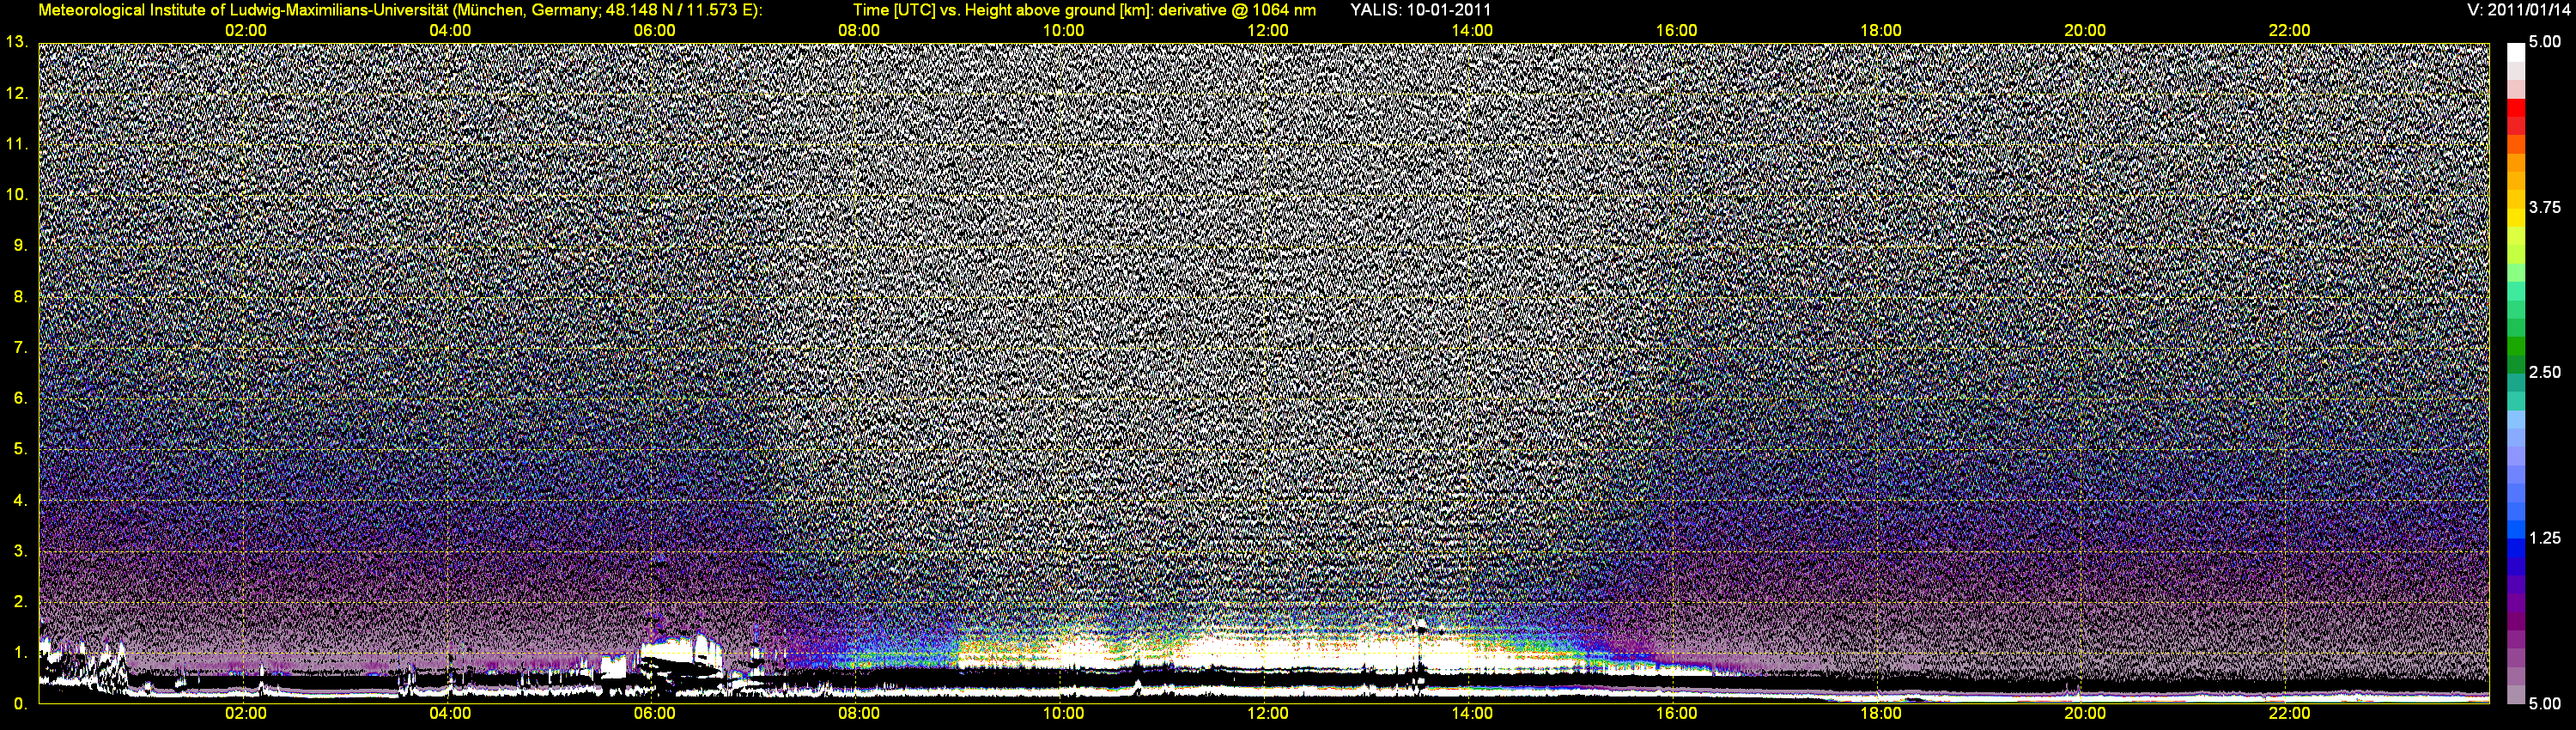Click the 8. km height axis label
Screen dimensions: 2576x730
click(x=21, y=296)
